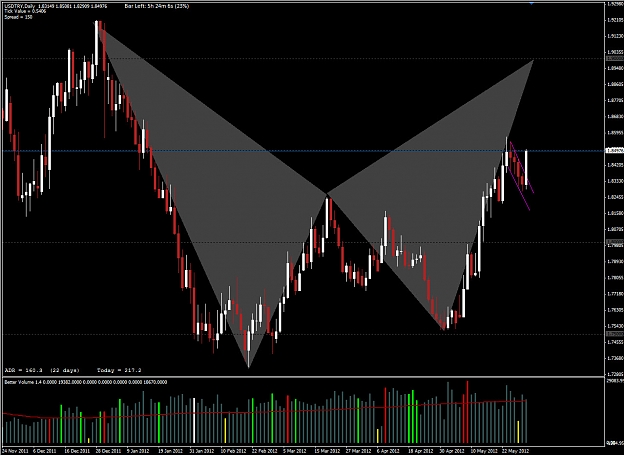
Task: Click the 15 Mar 2012 date label
Action: [326, 450]
